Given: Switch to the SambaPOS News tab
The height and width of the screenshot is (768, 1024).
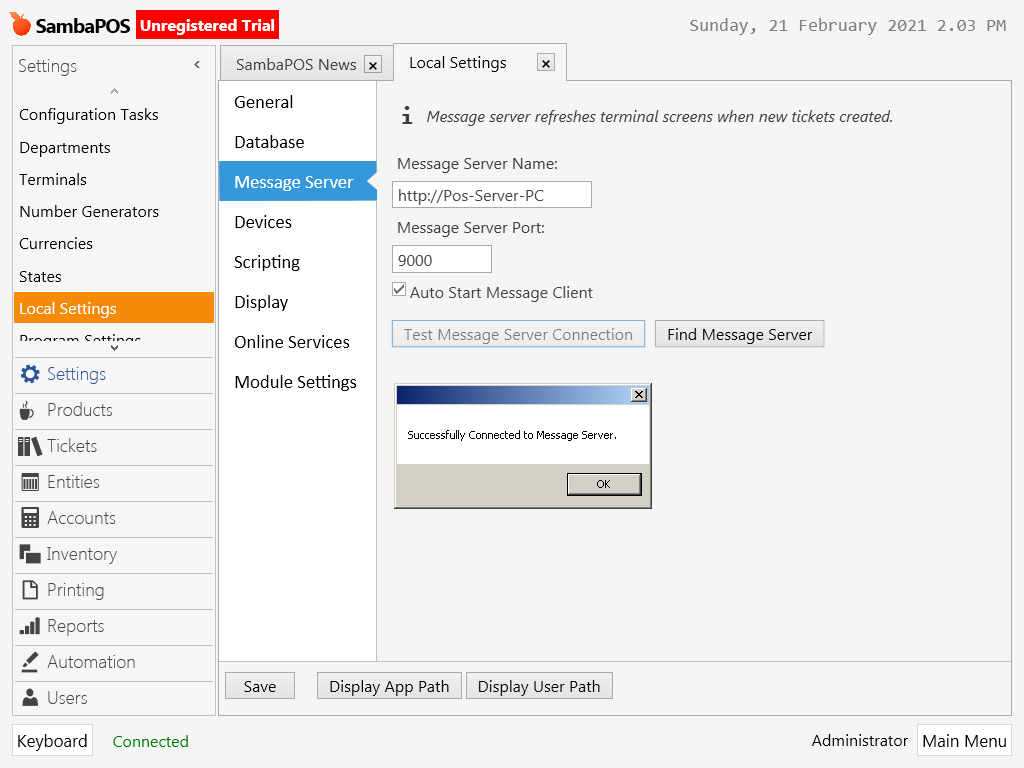Looking at the screenshot, I should [296, 65].
